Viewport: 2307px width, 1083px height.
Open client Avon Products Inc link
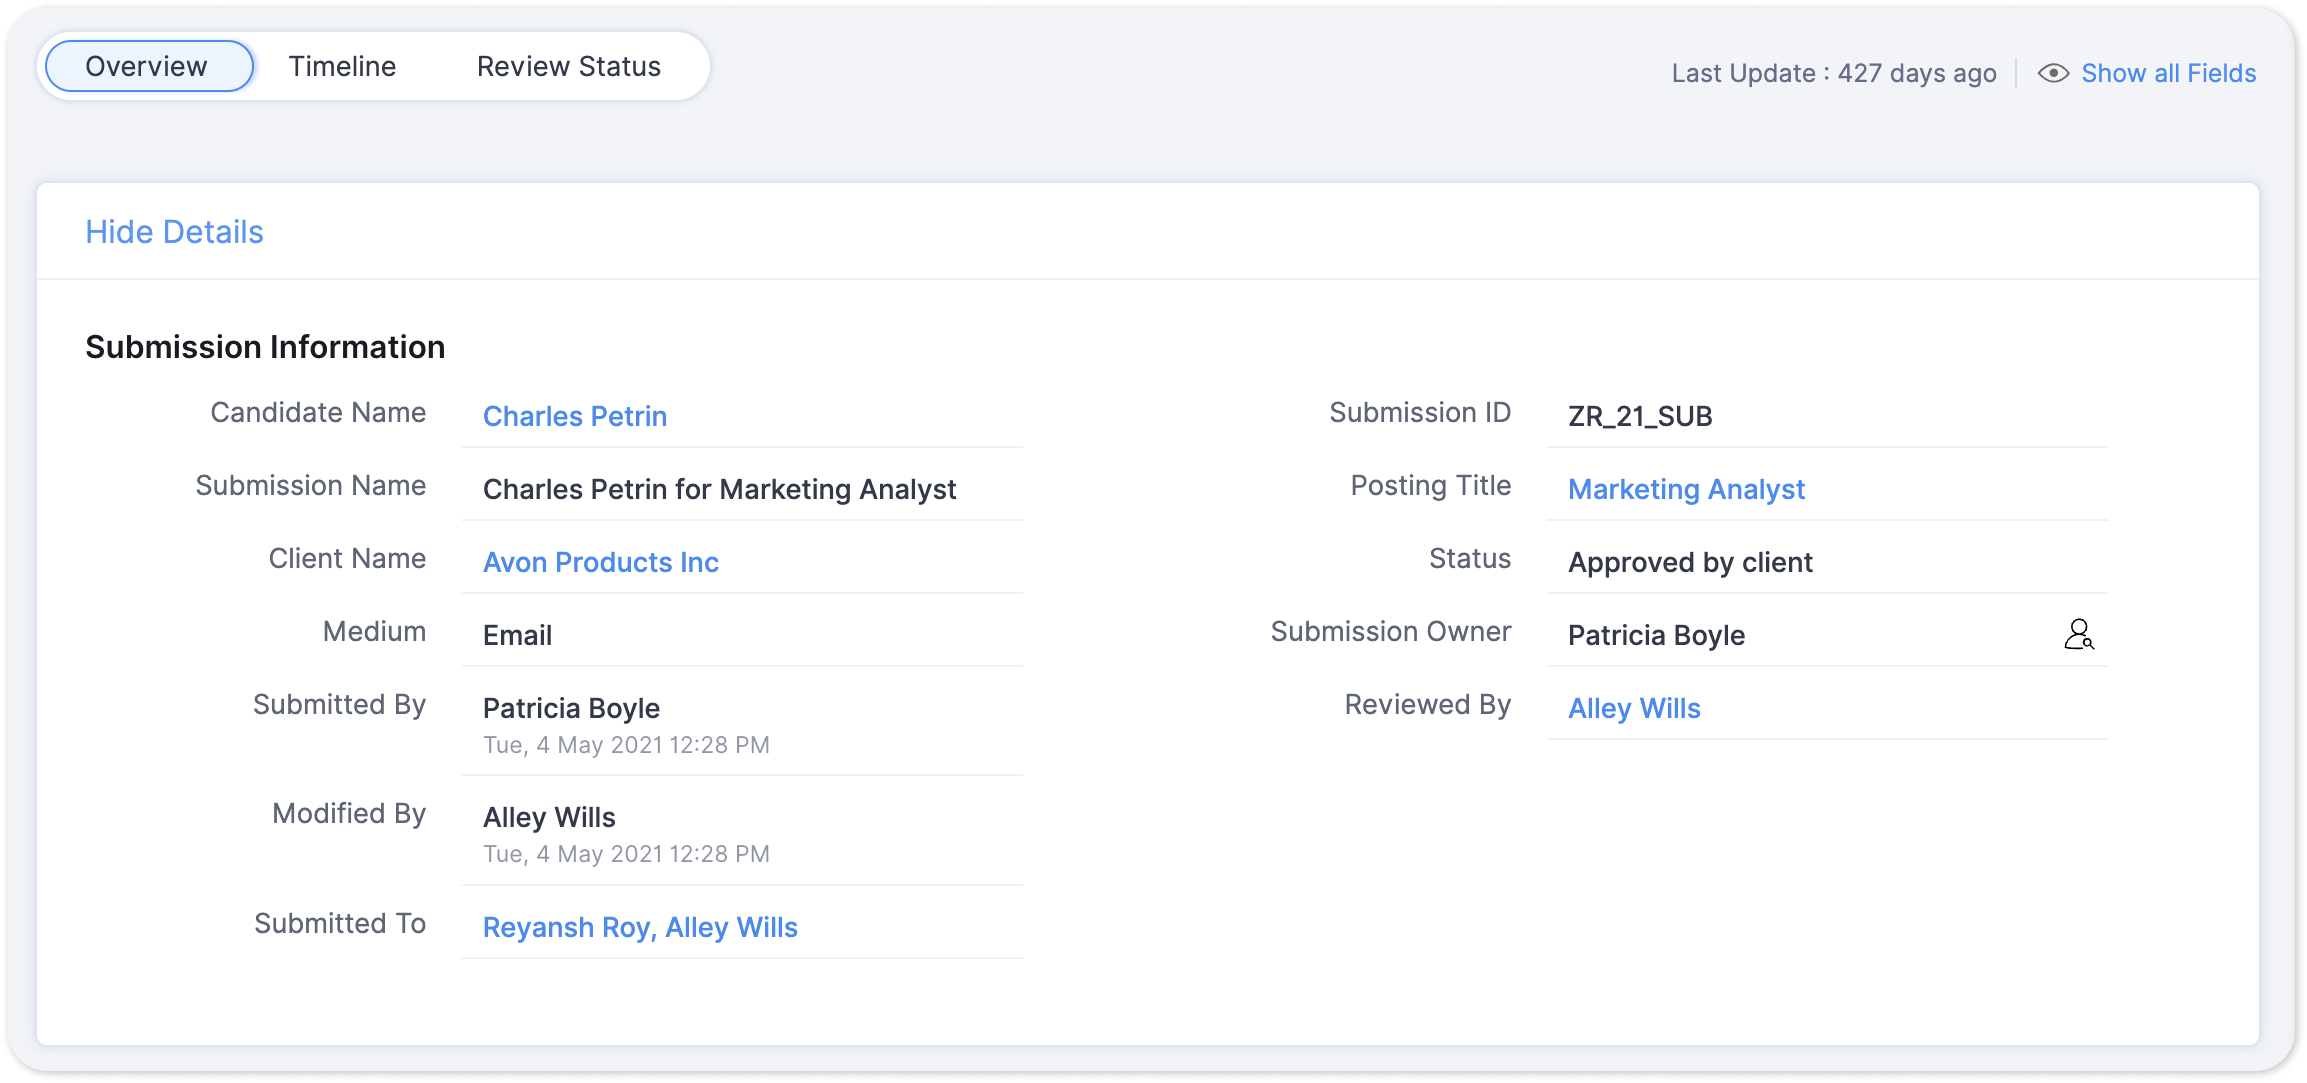tap(600, 562)
